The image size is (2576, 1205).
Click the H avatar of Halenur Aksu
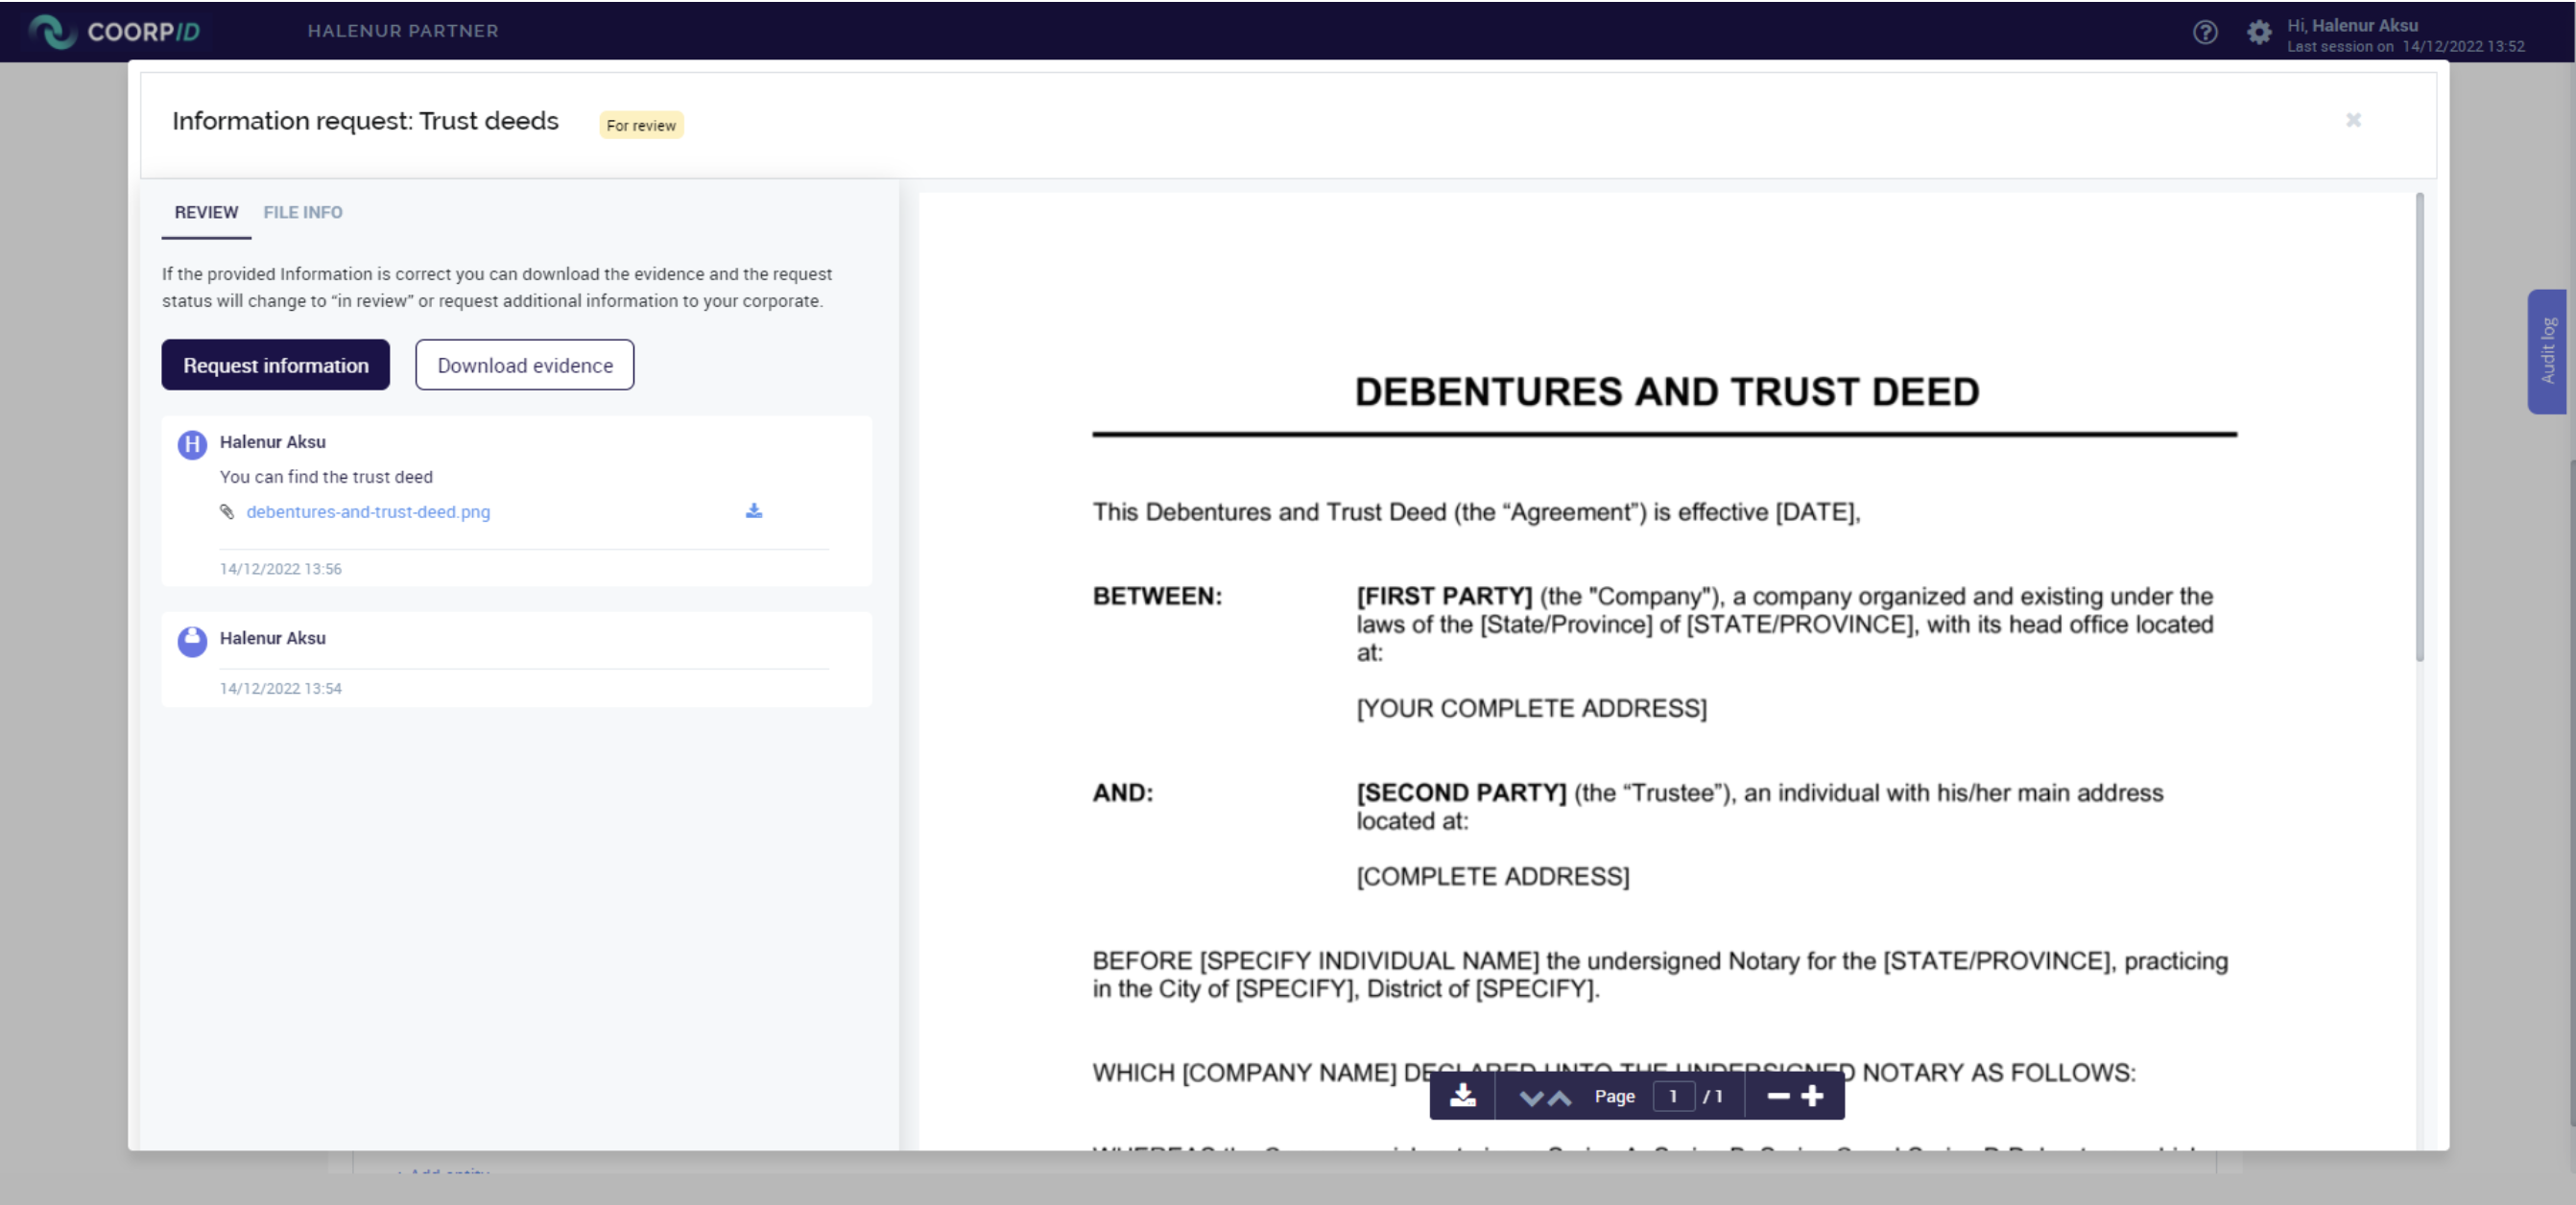point(192,444)
